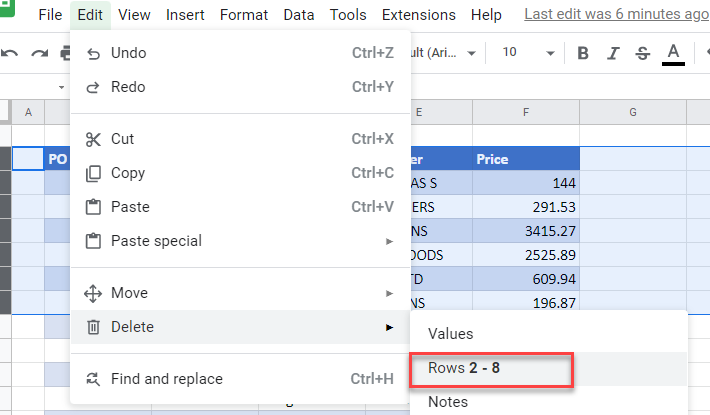Choose Values in Delete submenu
Viewport: 710px width, 415px height.
450,334
